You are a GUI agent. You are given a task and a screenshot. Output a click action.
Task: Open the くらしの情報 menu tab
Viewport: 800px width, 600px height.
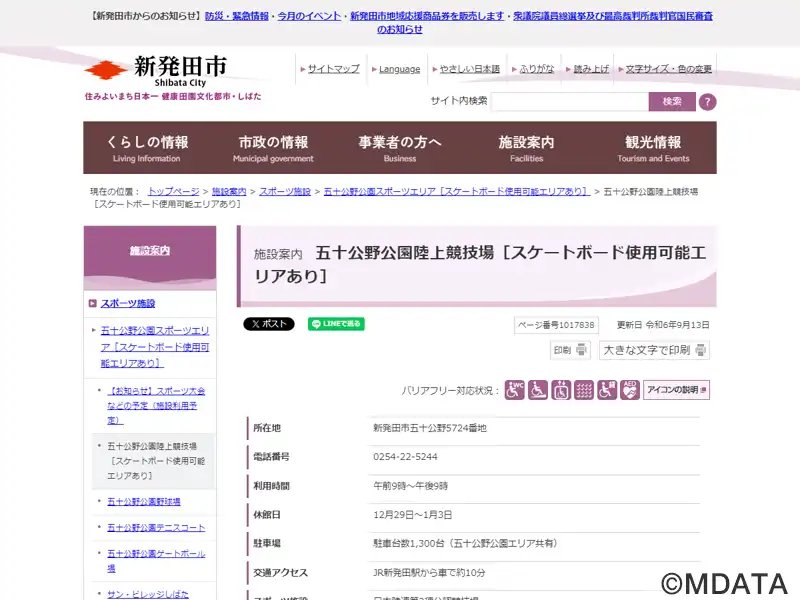pos(147,148)
